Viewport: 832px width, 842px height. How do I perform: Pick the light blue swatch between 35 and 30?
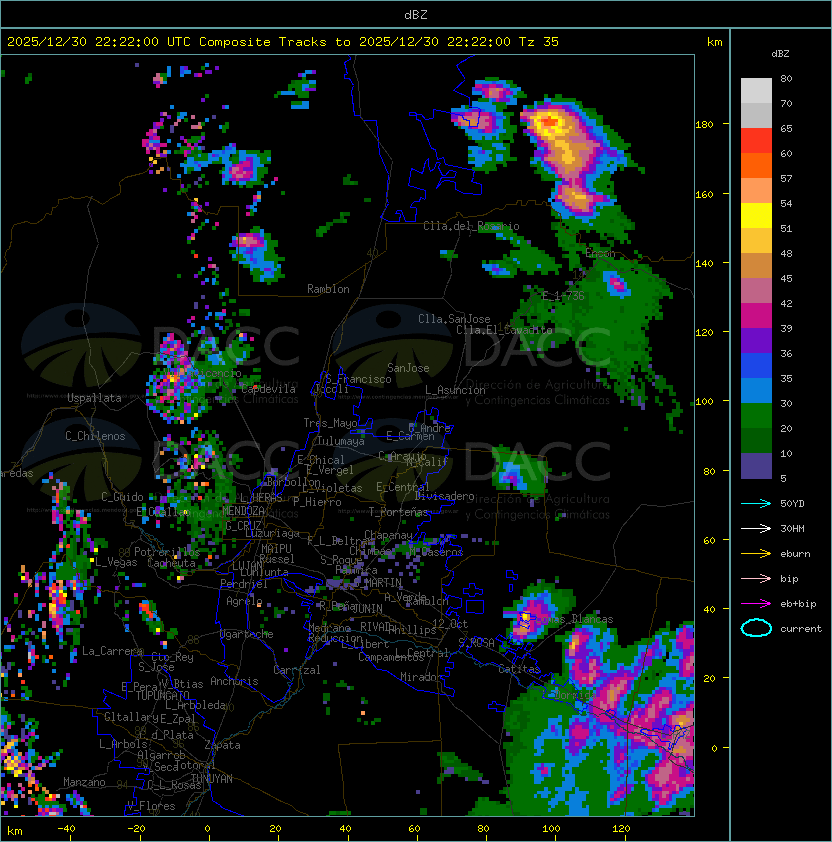756,390
